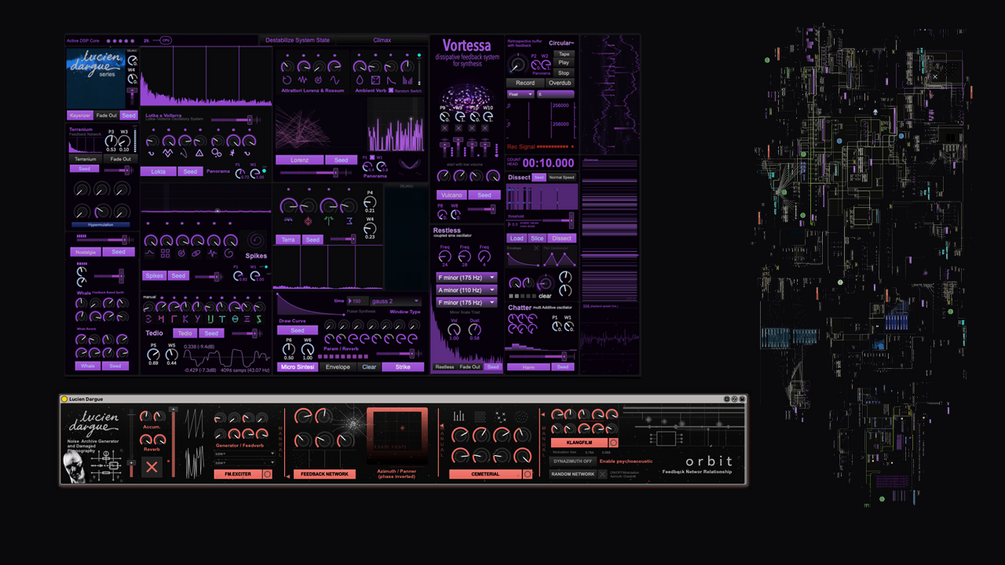The image size is (1005, 565).
Task: Select the crossed-square icon in Ambient Verb
Action: 376,80
